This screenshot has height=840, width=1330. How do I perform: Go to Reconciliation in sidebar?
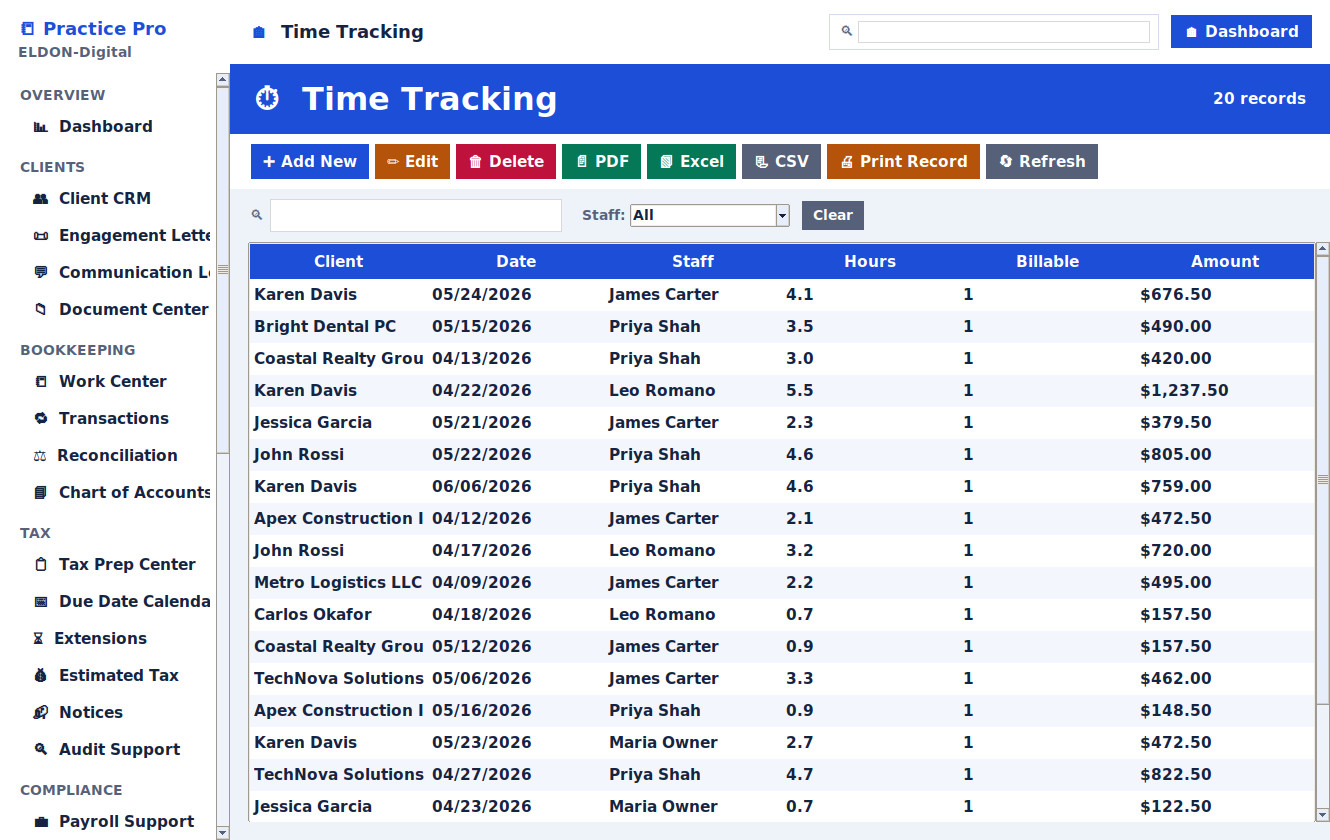pos(117,456)
